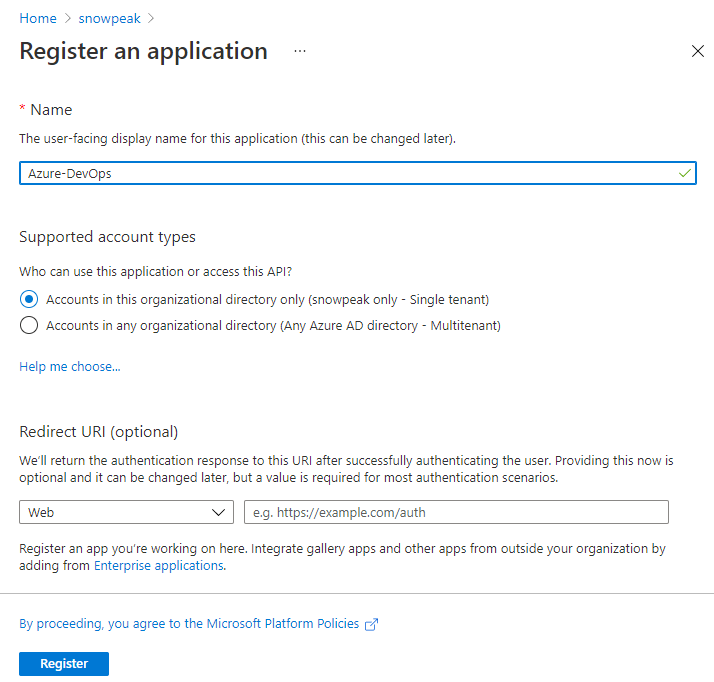Viewport: 714px width, 682px height.
Task: Click the external link icon after Platform Policies
Action: click(x=372, y=624)
